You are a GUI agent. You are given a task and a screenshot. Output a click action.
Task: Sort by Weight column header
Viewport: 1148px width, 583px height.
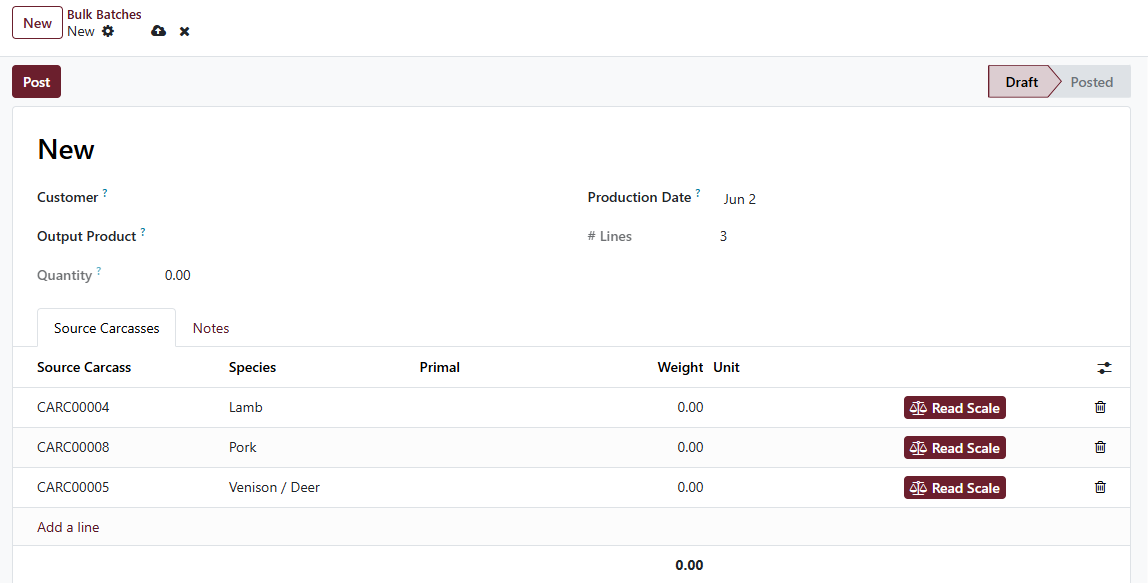(x=680, y=368)
